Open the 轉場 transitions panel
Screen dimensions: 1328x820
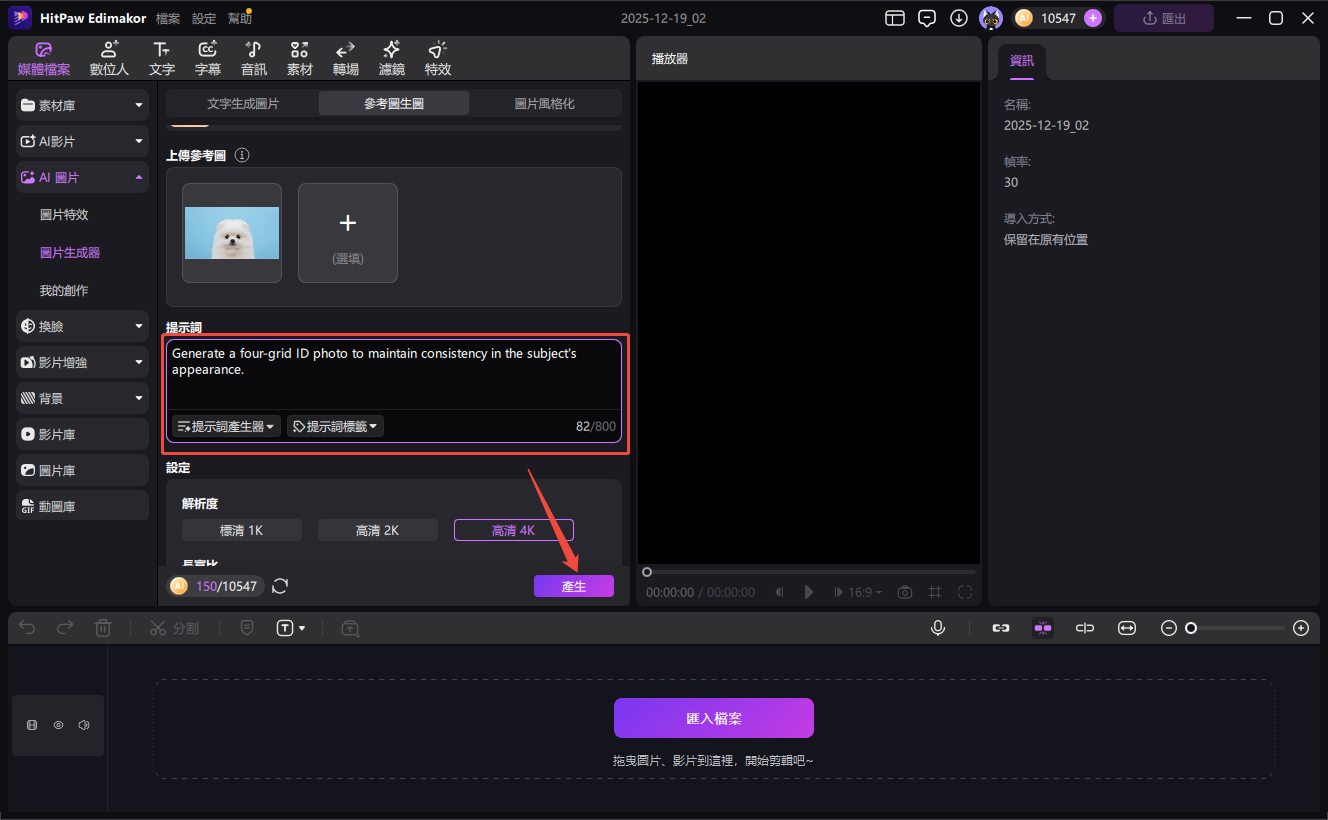click(x=345, y=56)
